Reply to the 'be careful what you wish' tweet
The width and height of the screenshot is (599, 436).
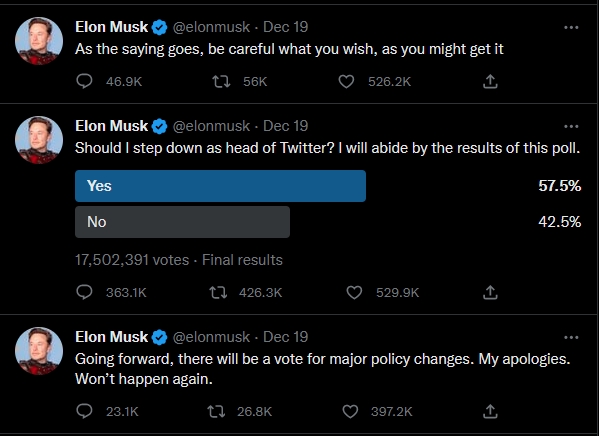(x=84, y=81)
